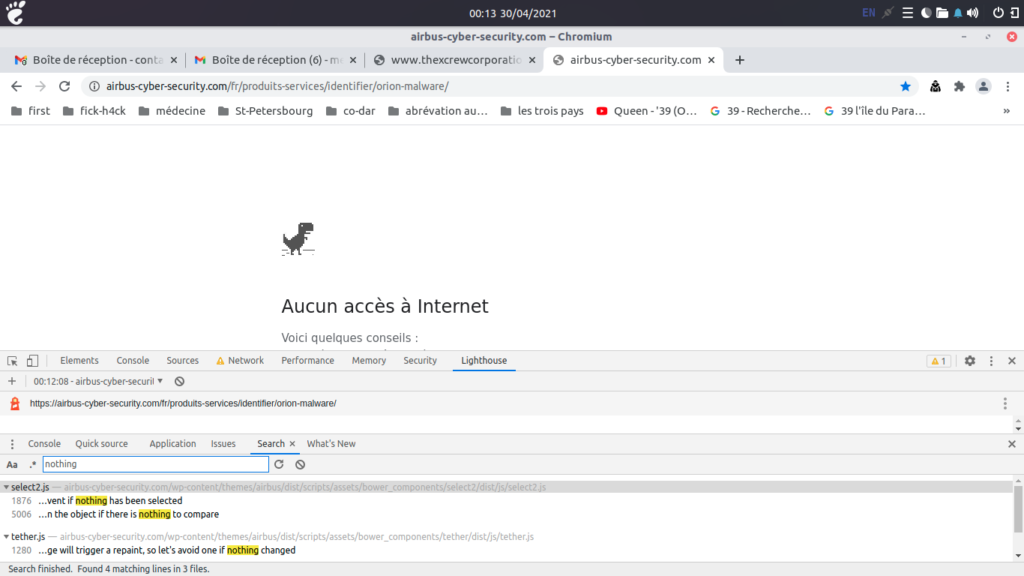View site information icon in address bar
Screen dimensions: 1024x576
pyautogui.click(x=94, y=86)
